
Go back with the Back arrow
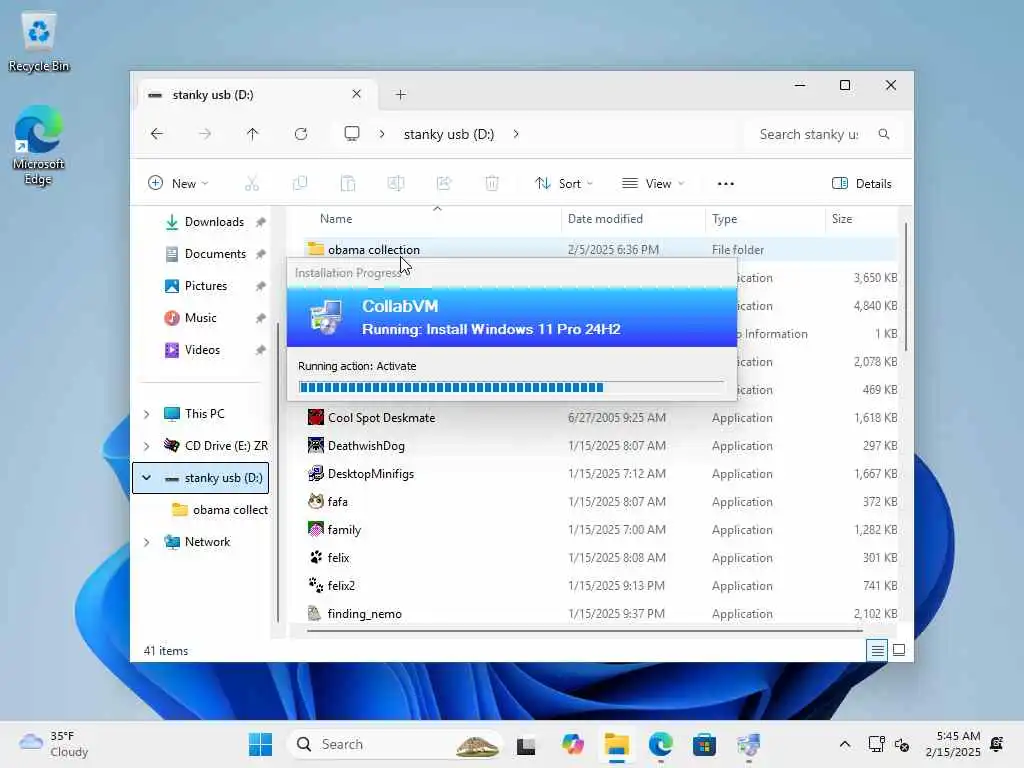coord(157,134)
